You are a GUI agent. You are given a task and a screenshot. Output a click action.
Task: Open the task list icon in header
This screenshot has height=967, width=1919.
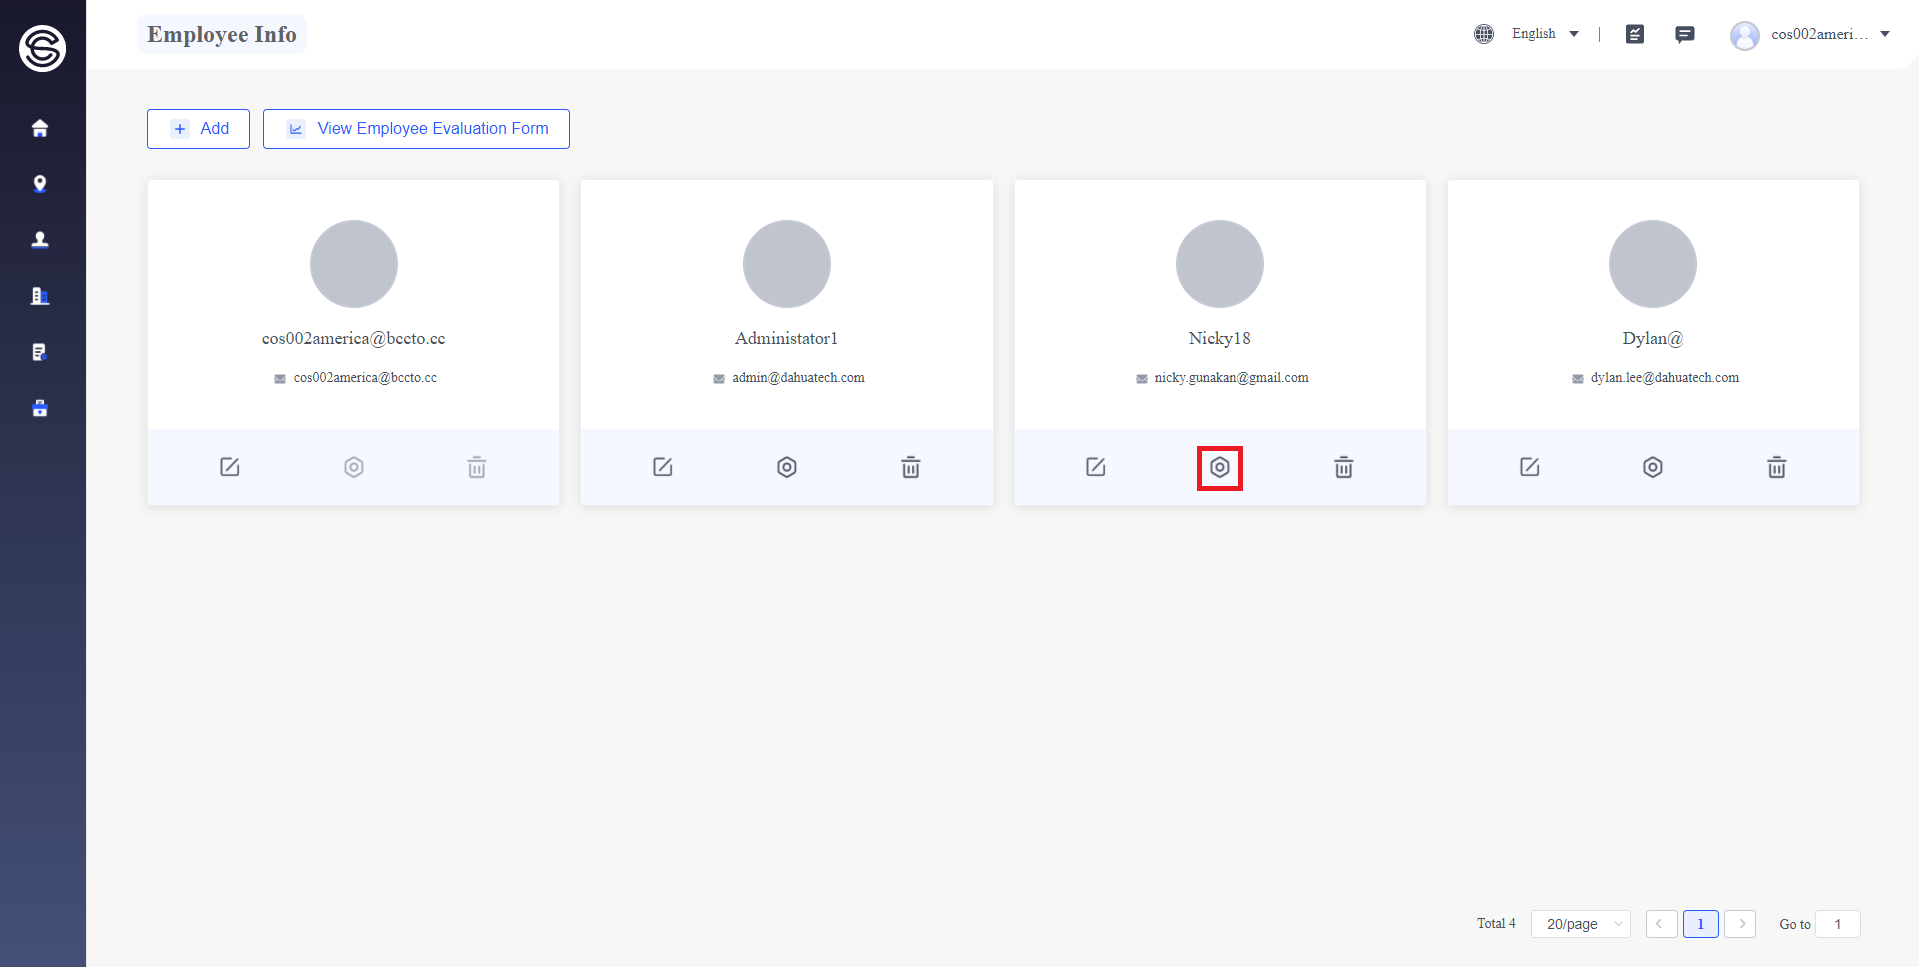(1635, 34)
